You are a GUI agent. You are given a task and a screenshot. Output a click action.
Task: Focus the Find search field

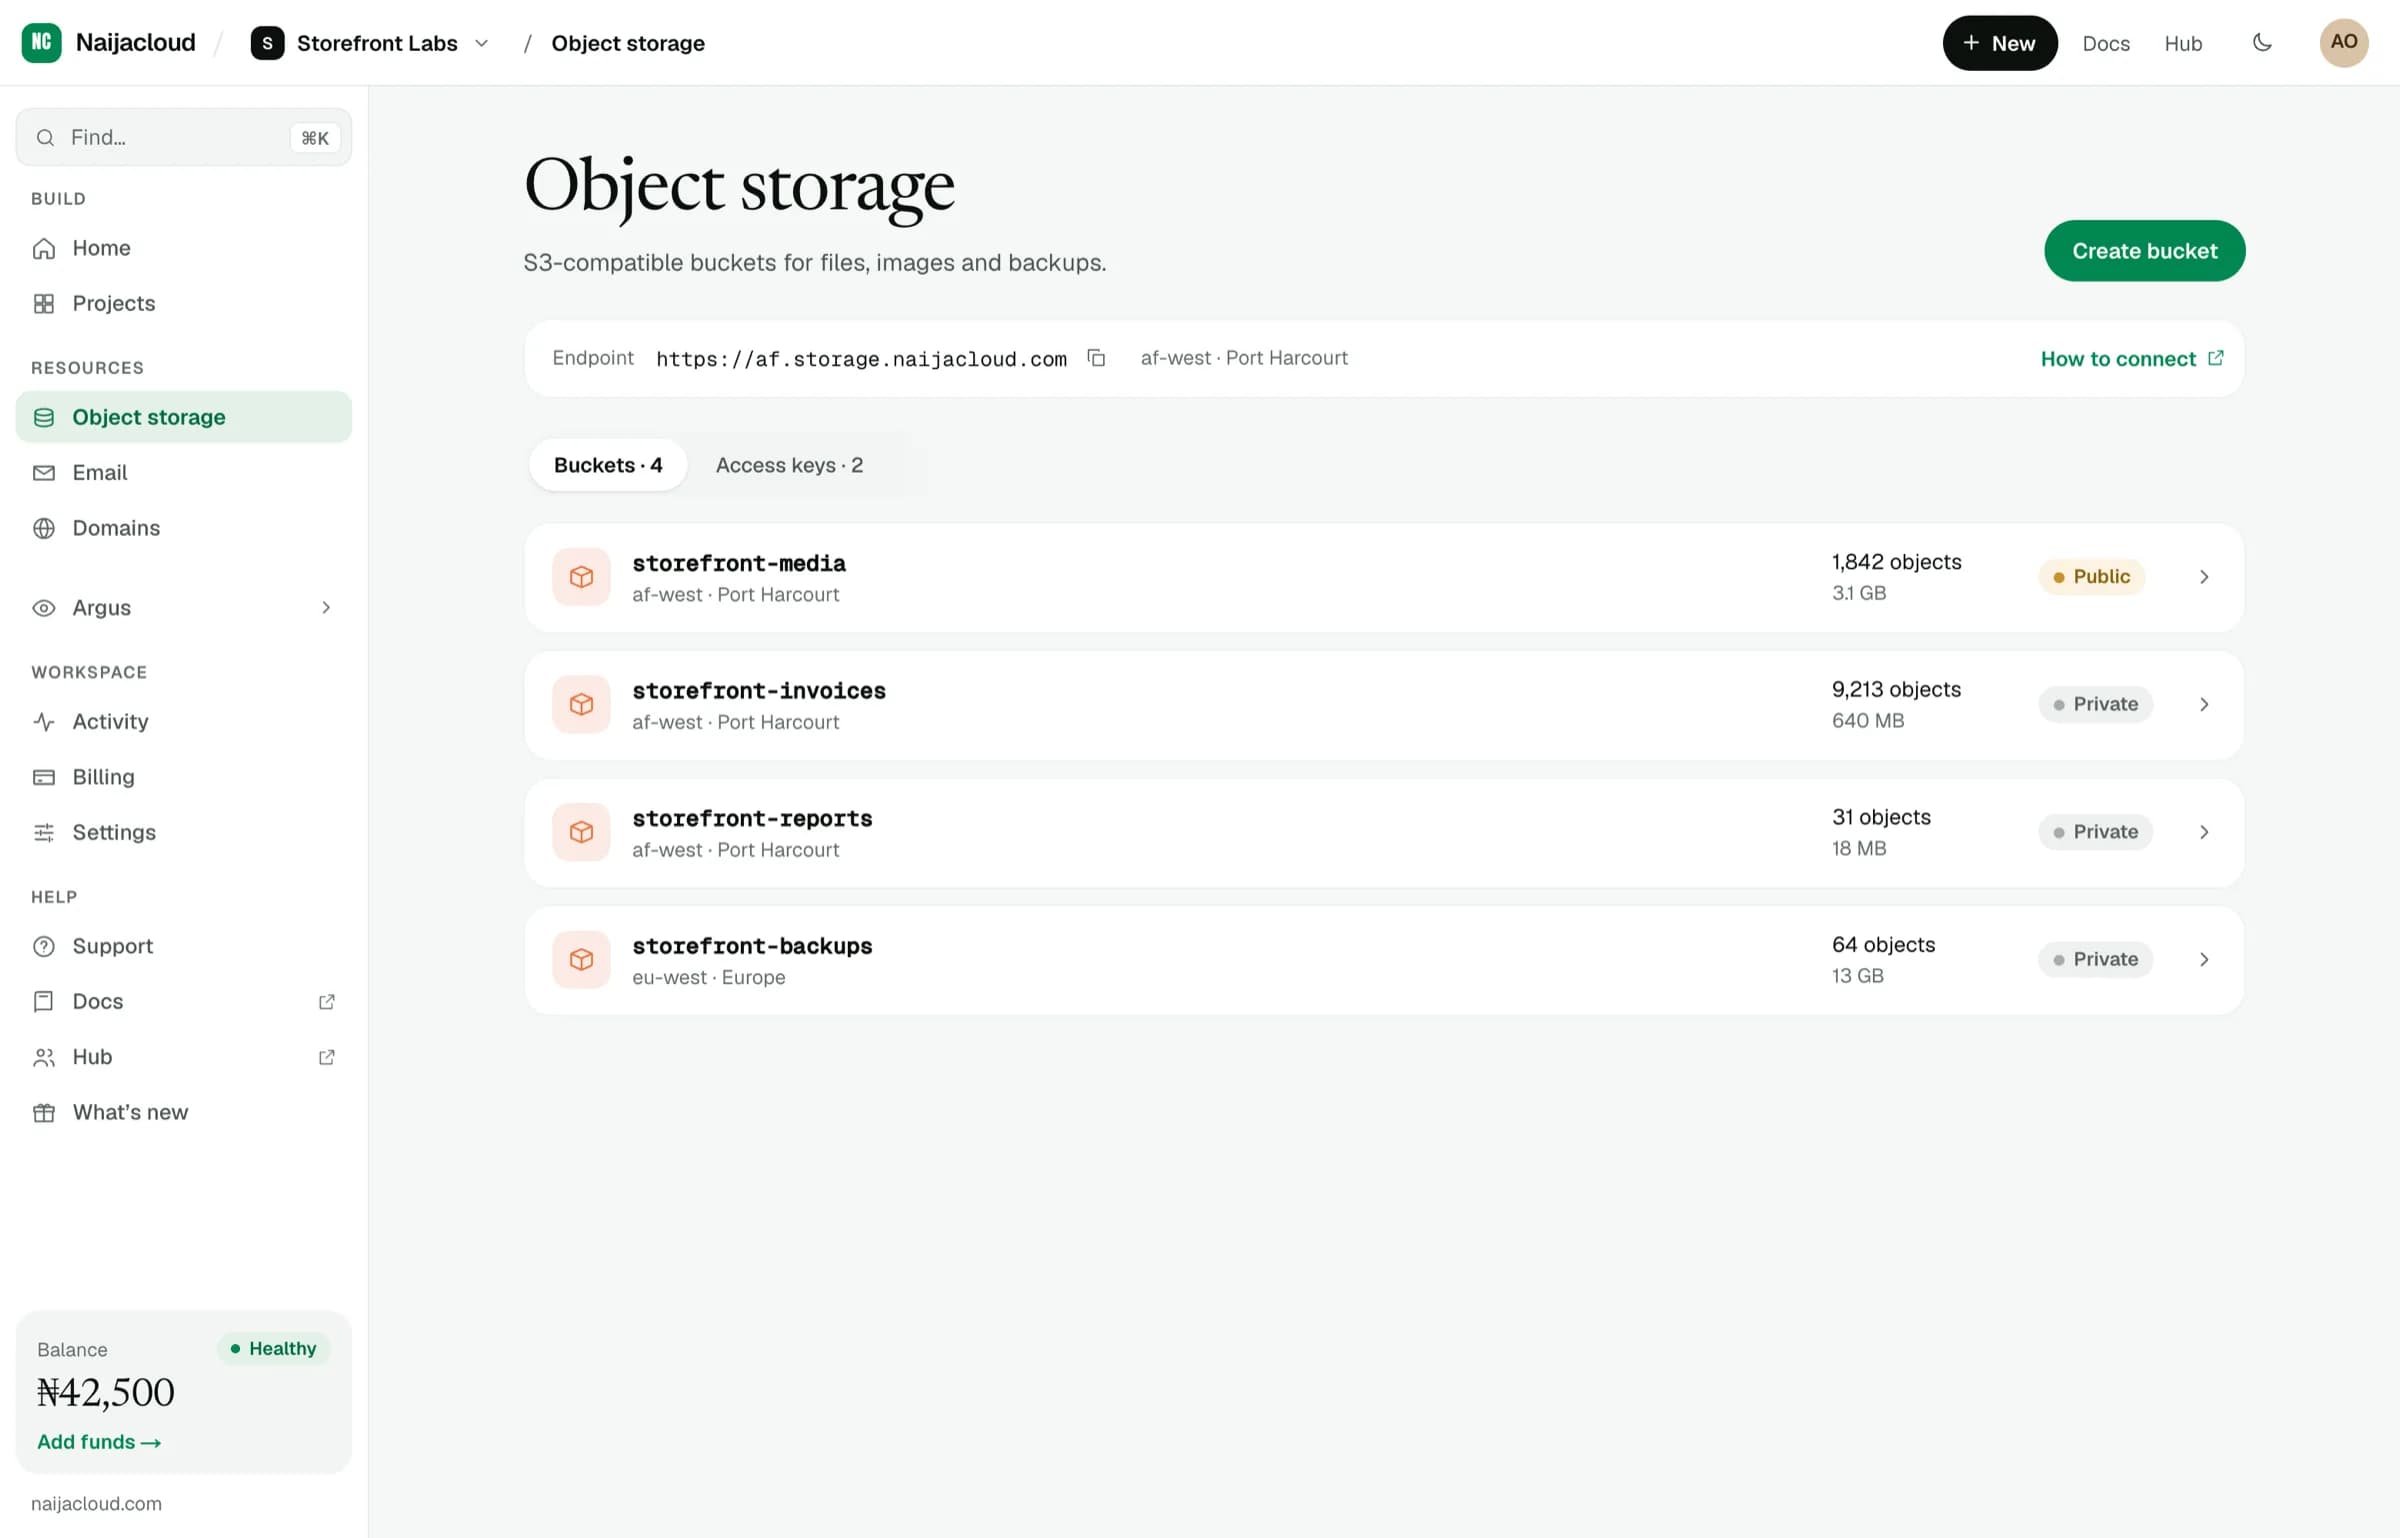coord(184,137)
